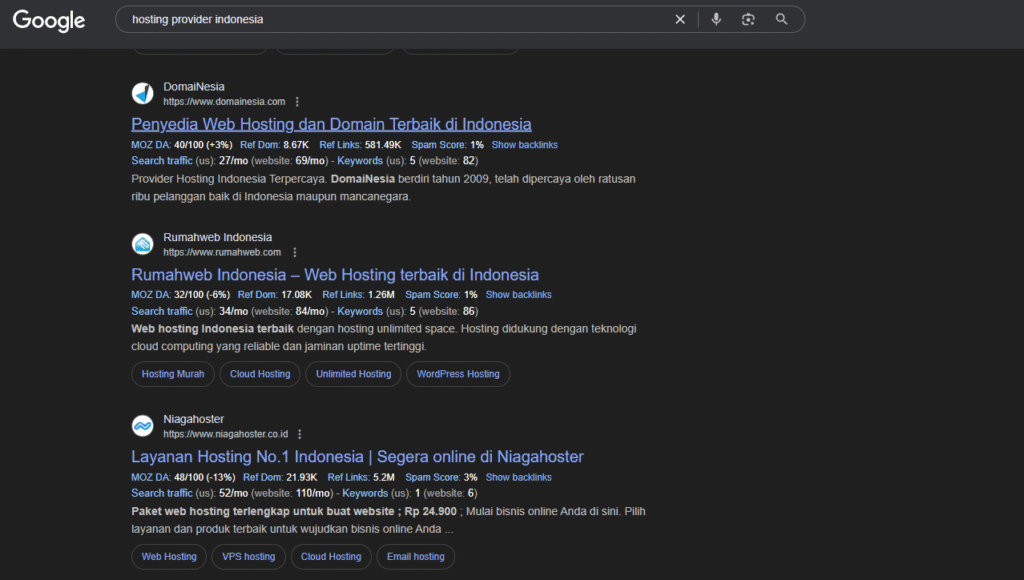The image size is (1024, 580).
Task: Select the Hosting Murah sitelink chip
Action: (x=173, y=374)
